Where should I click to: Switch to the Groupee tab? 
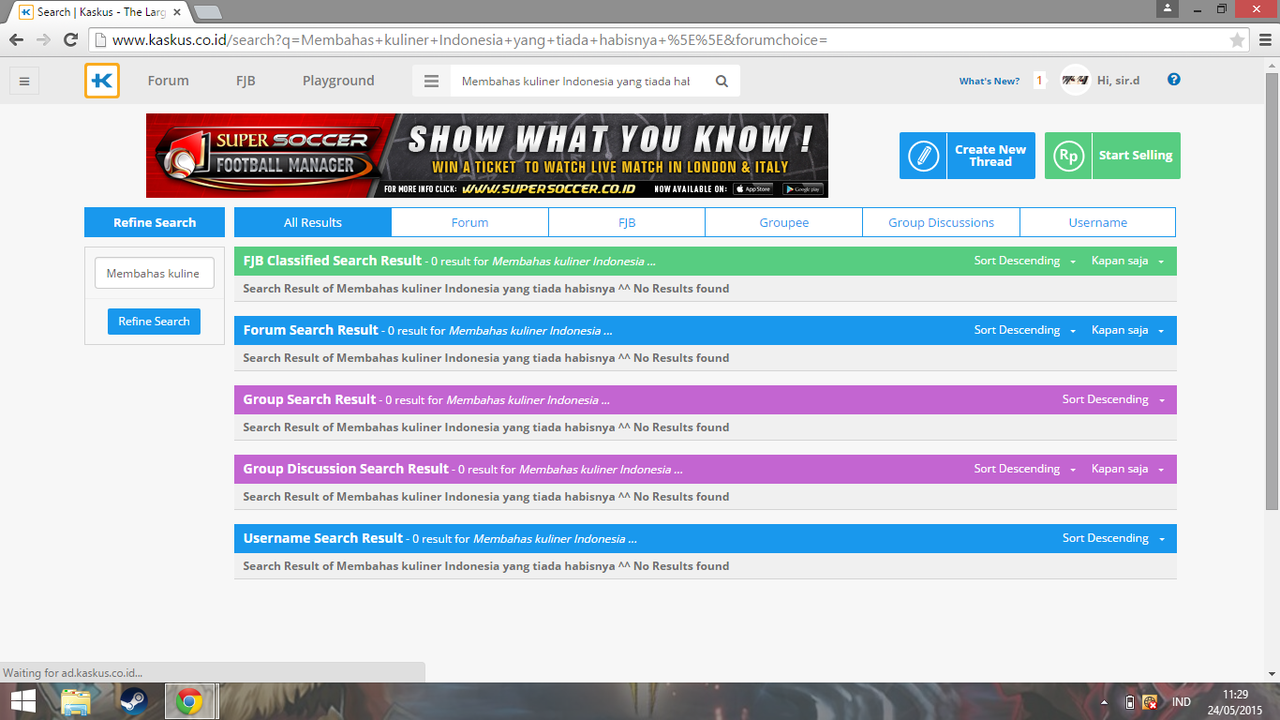tap(784, 222)
